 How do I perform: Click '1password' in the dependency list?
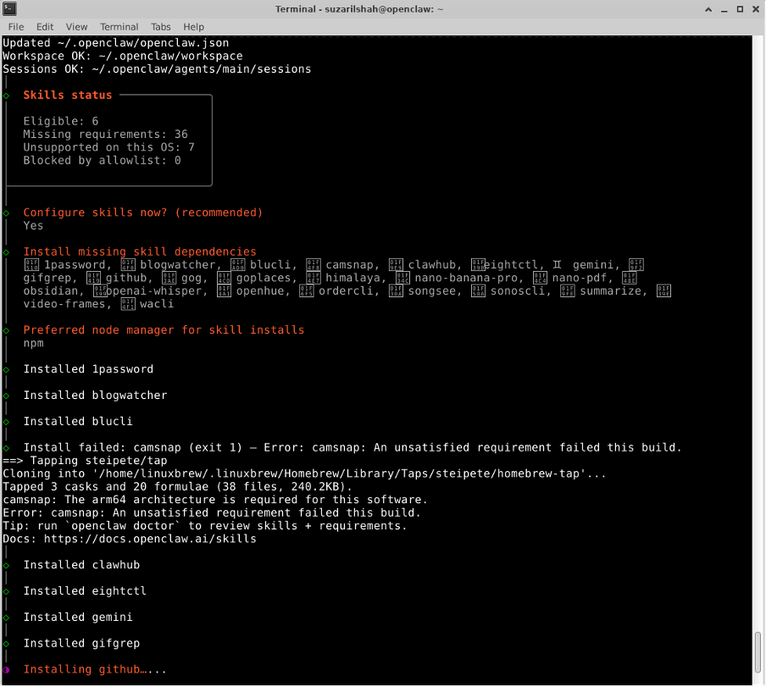click(x=75, y=265)
